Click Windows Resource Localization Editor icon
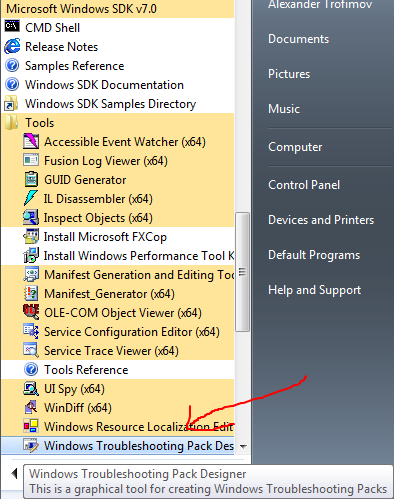This screenshot has height=499, width=394. tap(31, 426)
